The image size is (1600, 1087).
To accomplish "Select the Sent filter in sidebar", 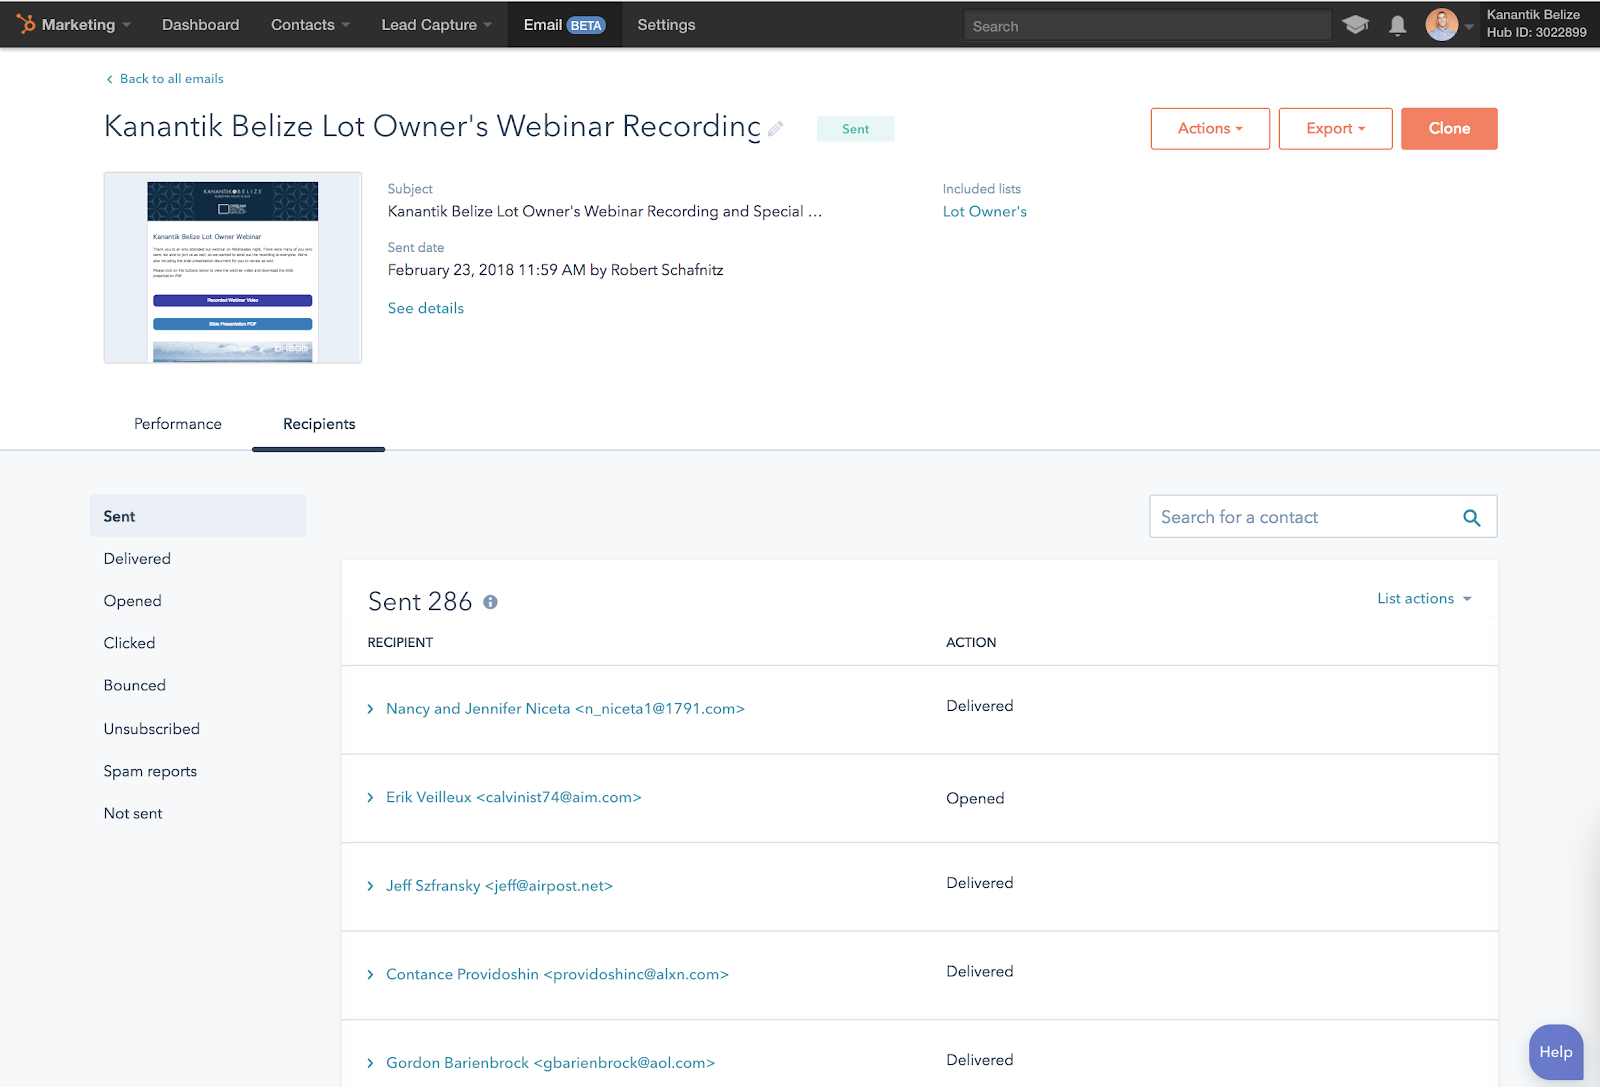I will 198,516.
